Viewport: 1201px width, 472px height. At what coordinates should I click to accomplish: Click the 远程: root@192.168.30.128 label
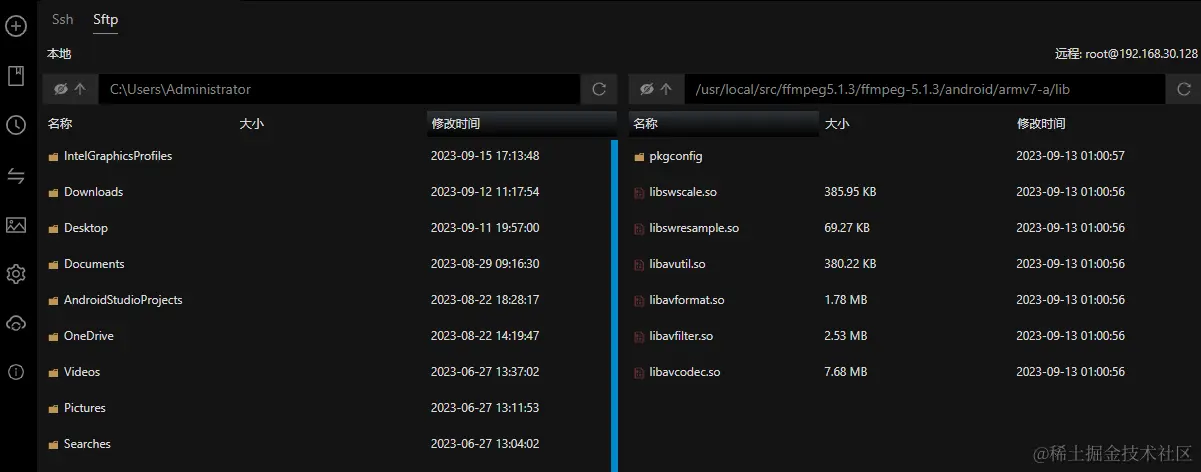point(1126,54)
